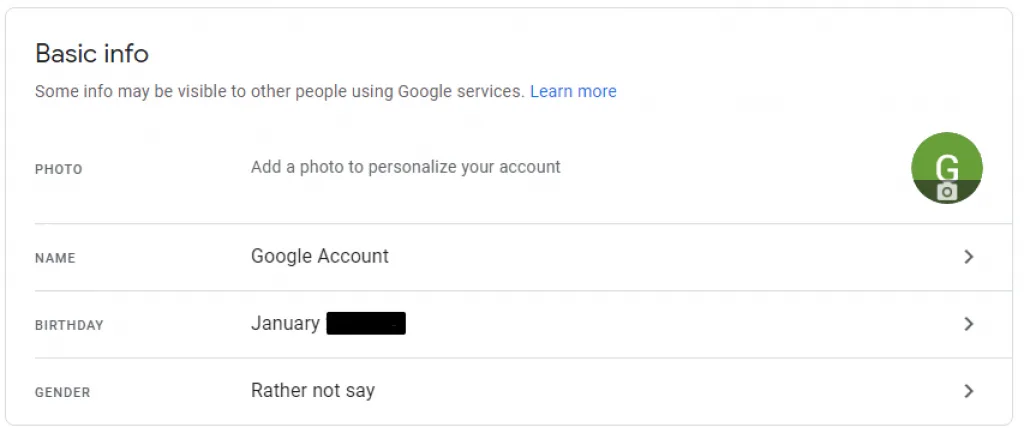Click the PHOTO row label
The image size is (1024, 433).
59,170
